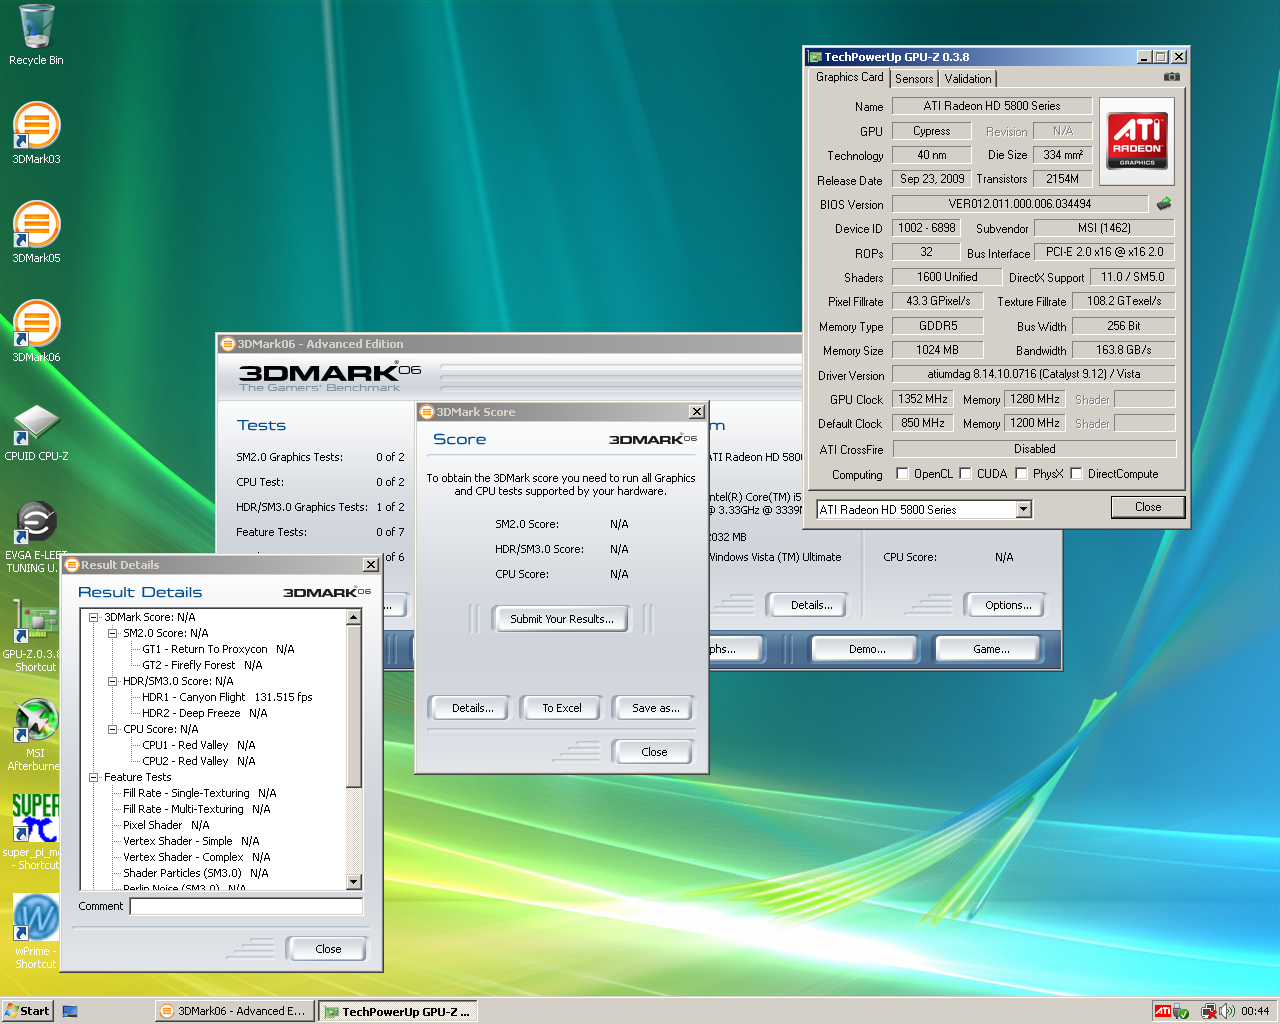Close the 3DMark Score dialog with Close button
This screenshot has height=1024, width=1280.
[x=654, y=752]
